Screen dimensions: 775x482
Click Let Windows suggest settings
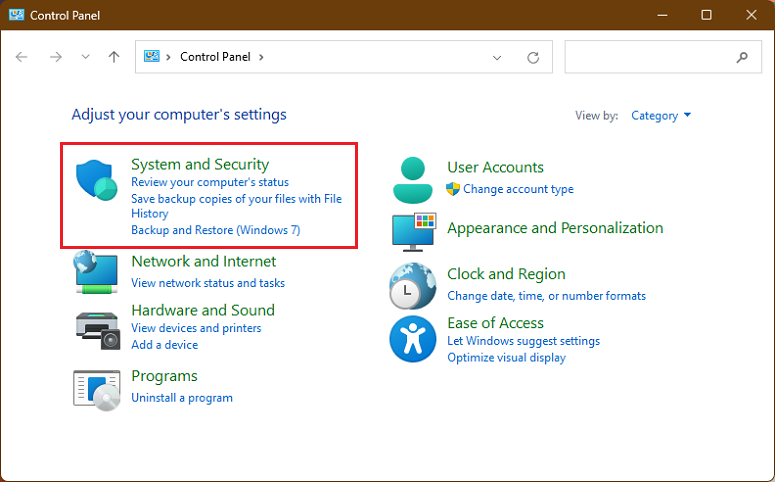coord(523,341)
